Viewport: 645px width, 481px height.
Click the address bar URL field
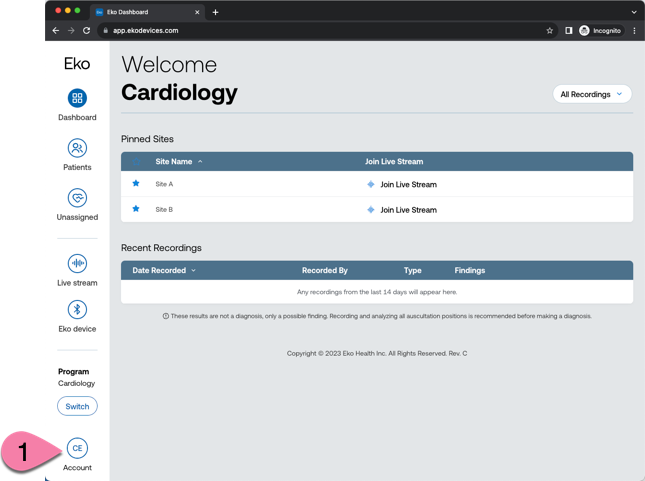coord(300,31)
